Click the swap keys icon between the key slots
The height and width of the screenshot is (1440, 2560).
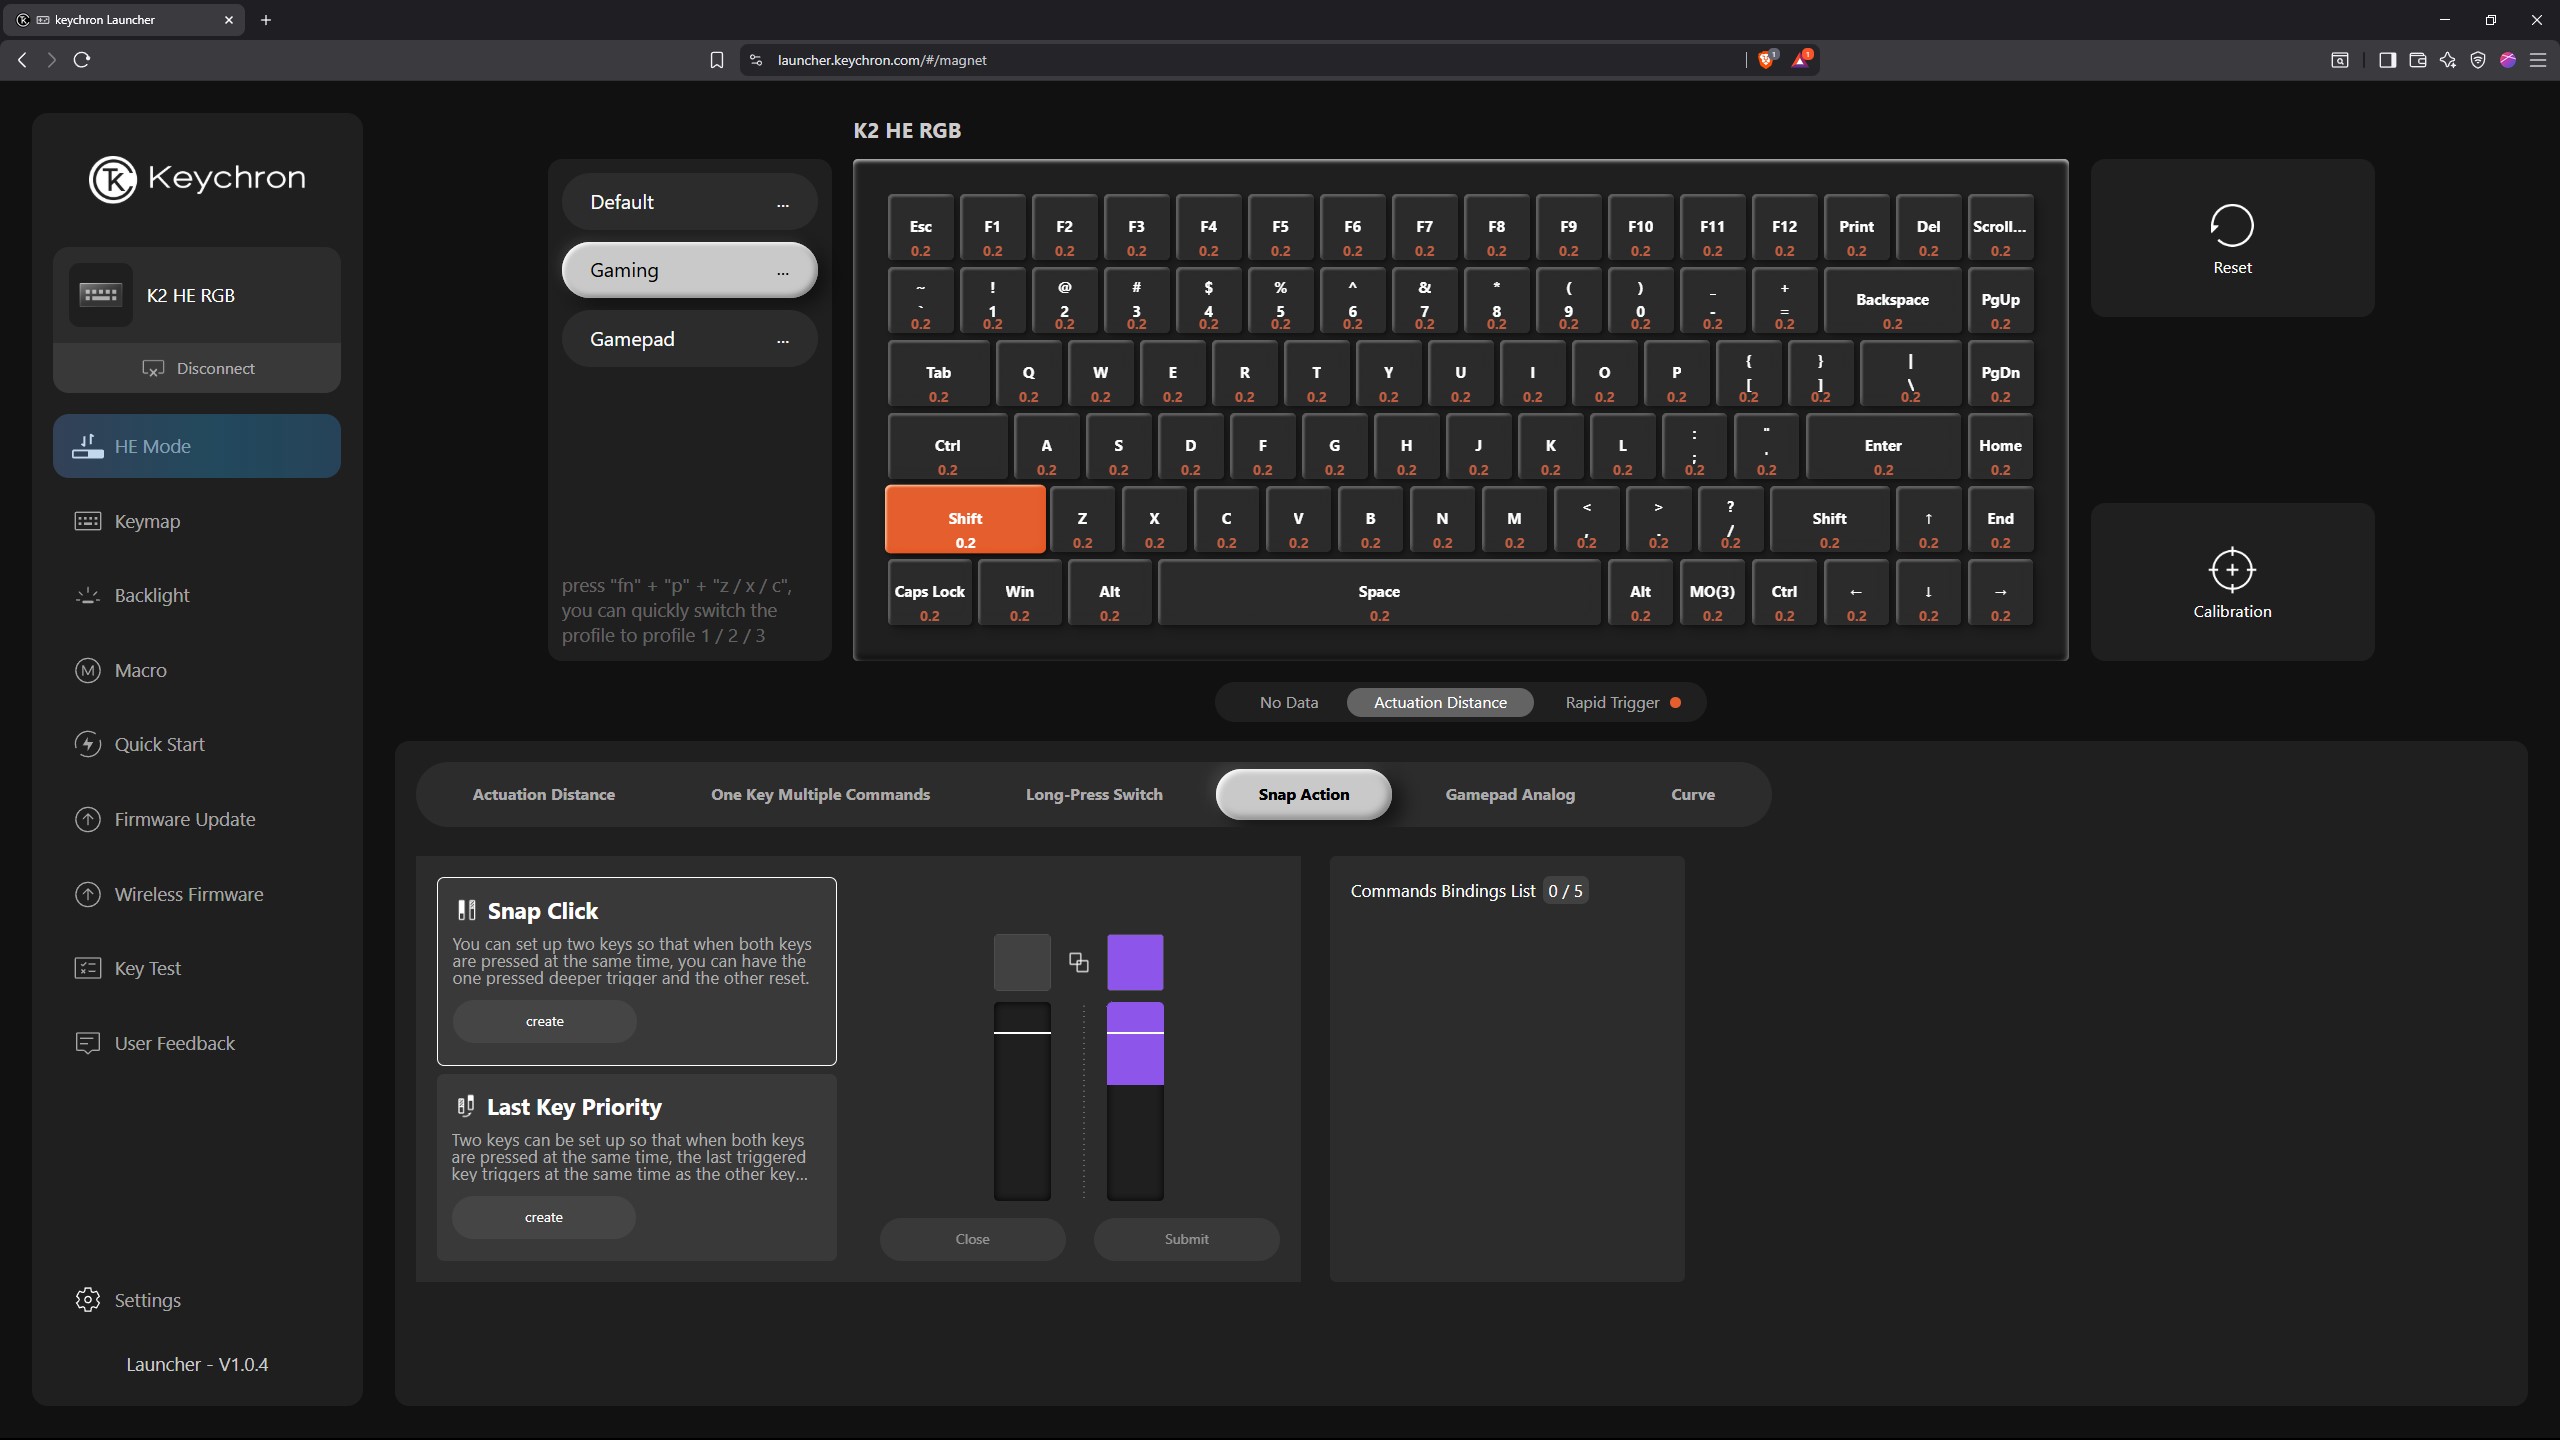(x=1078, y=962)
